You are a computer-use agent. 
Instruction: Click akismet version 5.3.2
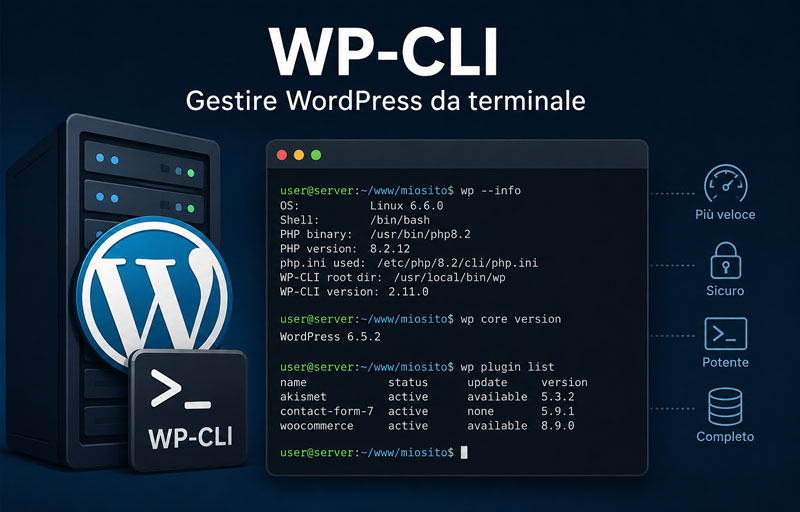558,397
